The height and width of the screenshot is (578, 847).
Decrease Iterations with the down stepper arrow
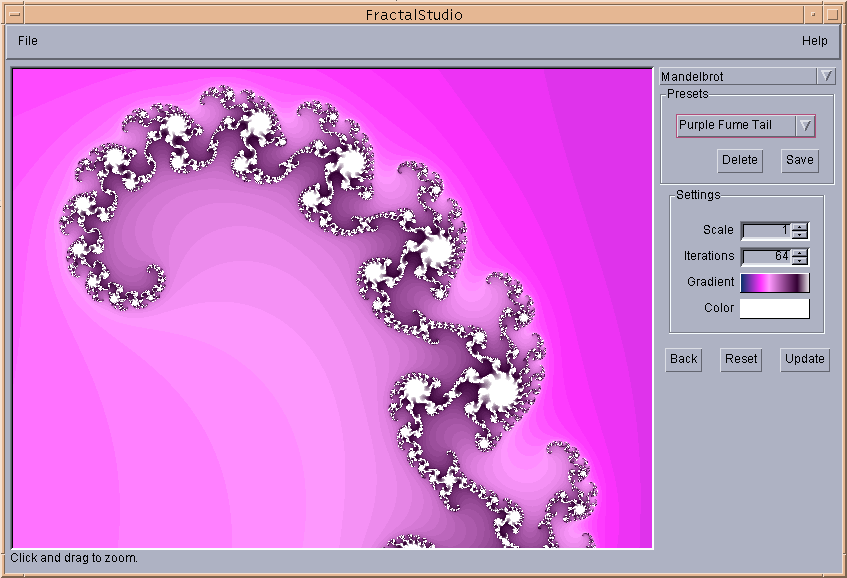799,260
